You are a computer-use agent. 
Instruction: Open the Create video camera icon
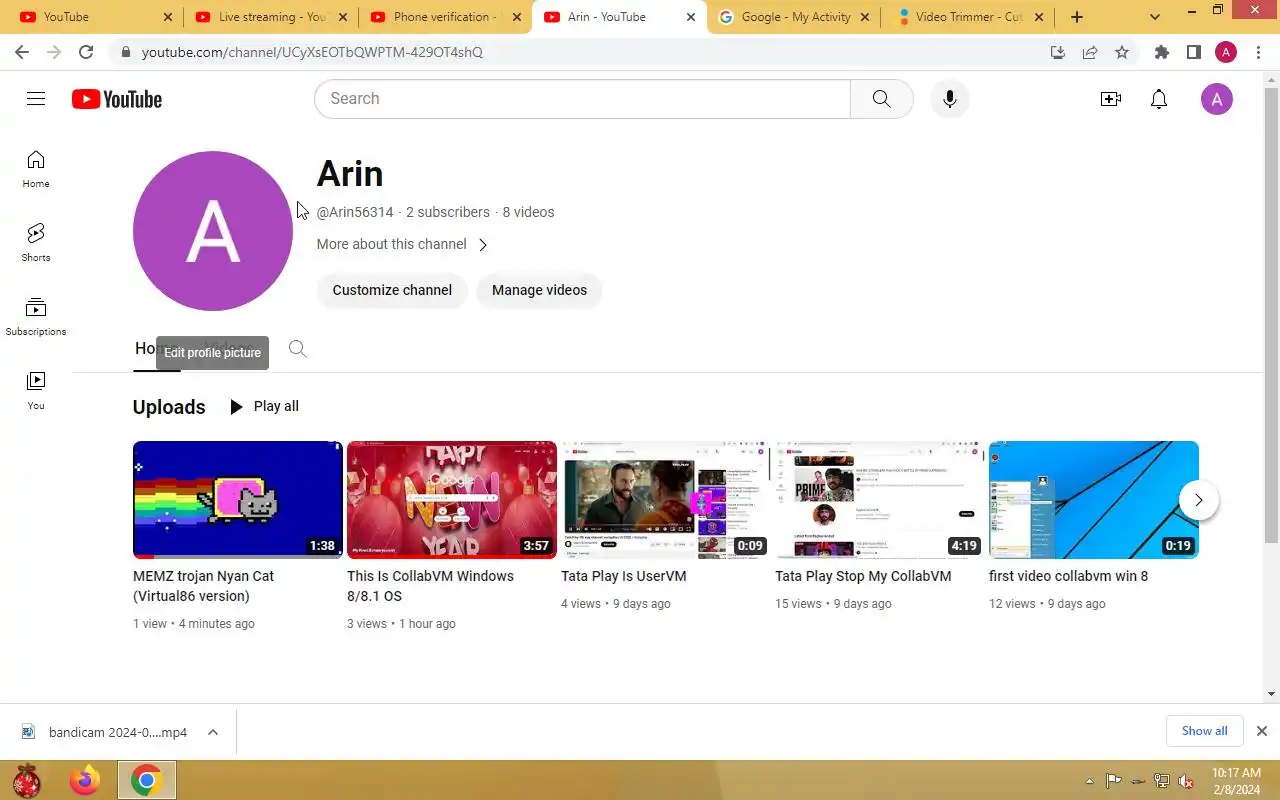(x=1110, y=99)
